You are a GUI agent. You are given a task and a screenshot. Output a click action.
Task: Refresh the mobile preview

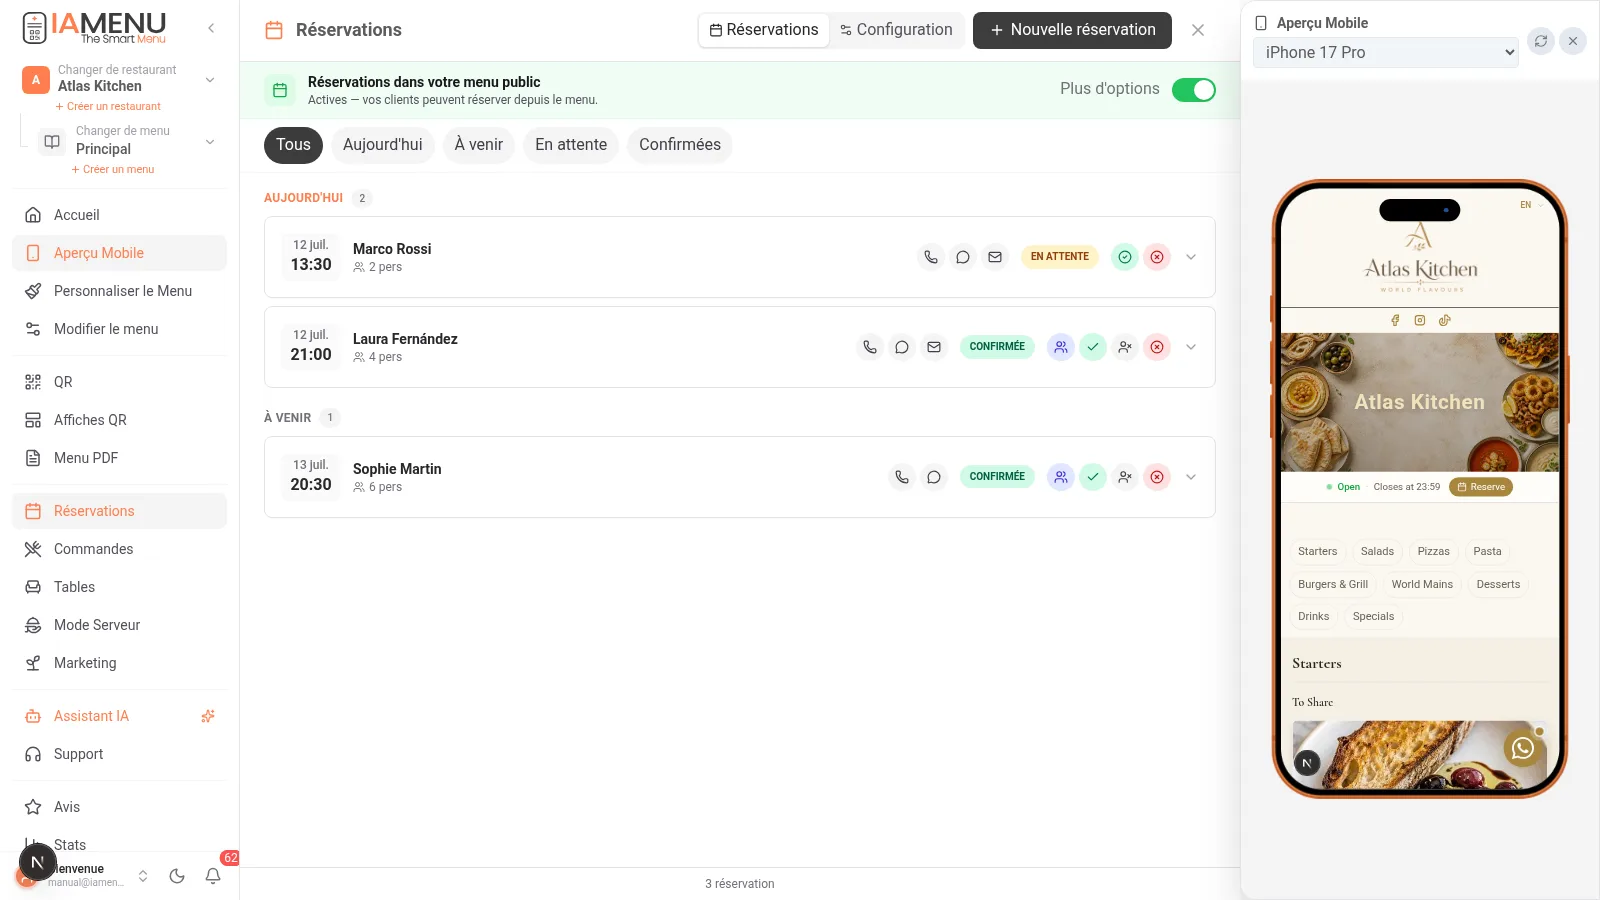click(x=1541, y=41)
